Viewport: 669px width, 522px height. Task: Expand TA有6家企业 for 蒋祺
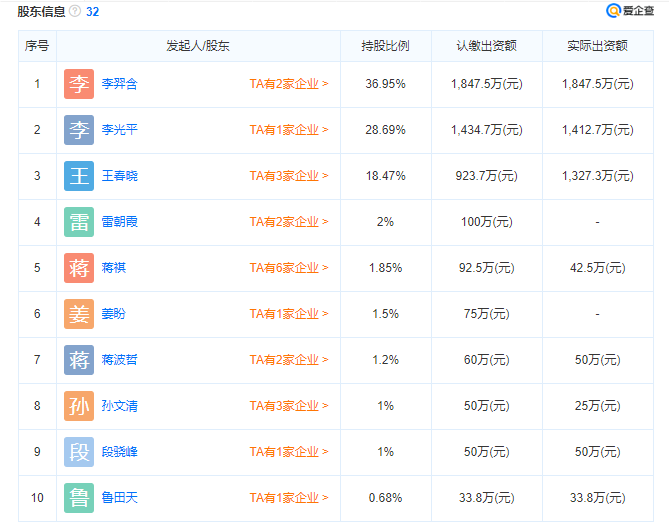[289, 268]
